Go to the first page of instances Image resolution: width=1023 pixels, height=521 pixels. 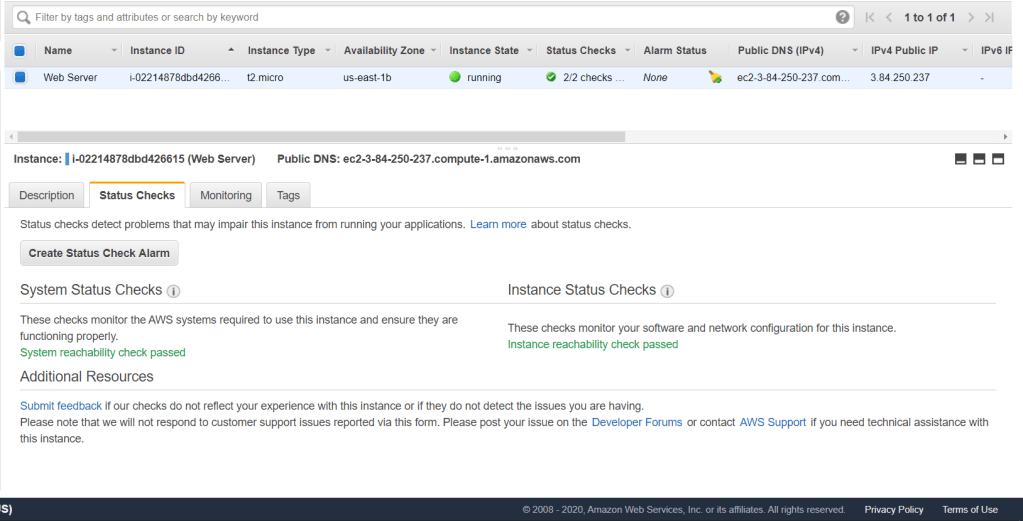(x=870, y=17)
